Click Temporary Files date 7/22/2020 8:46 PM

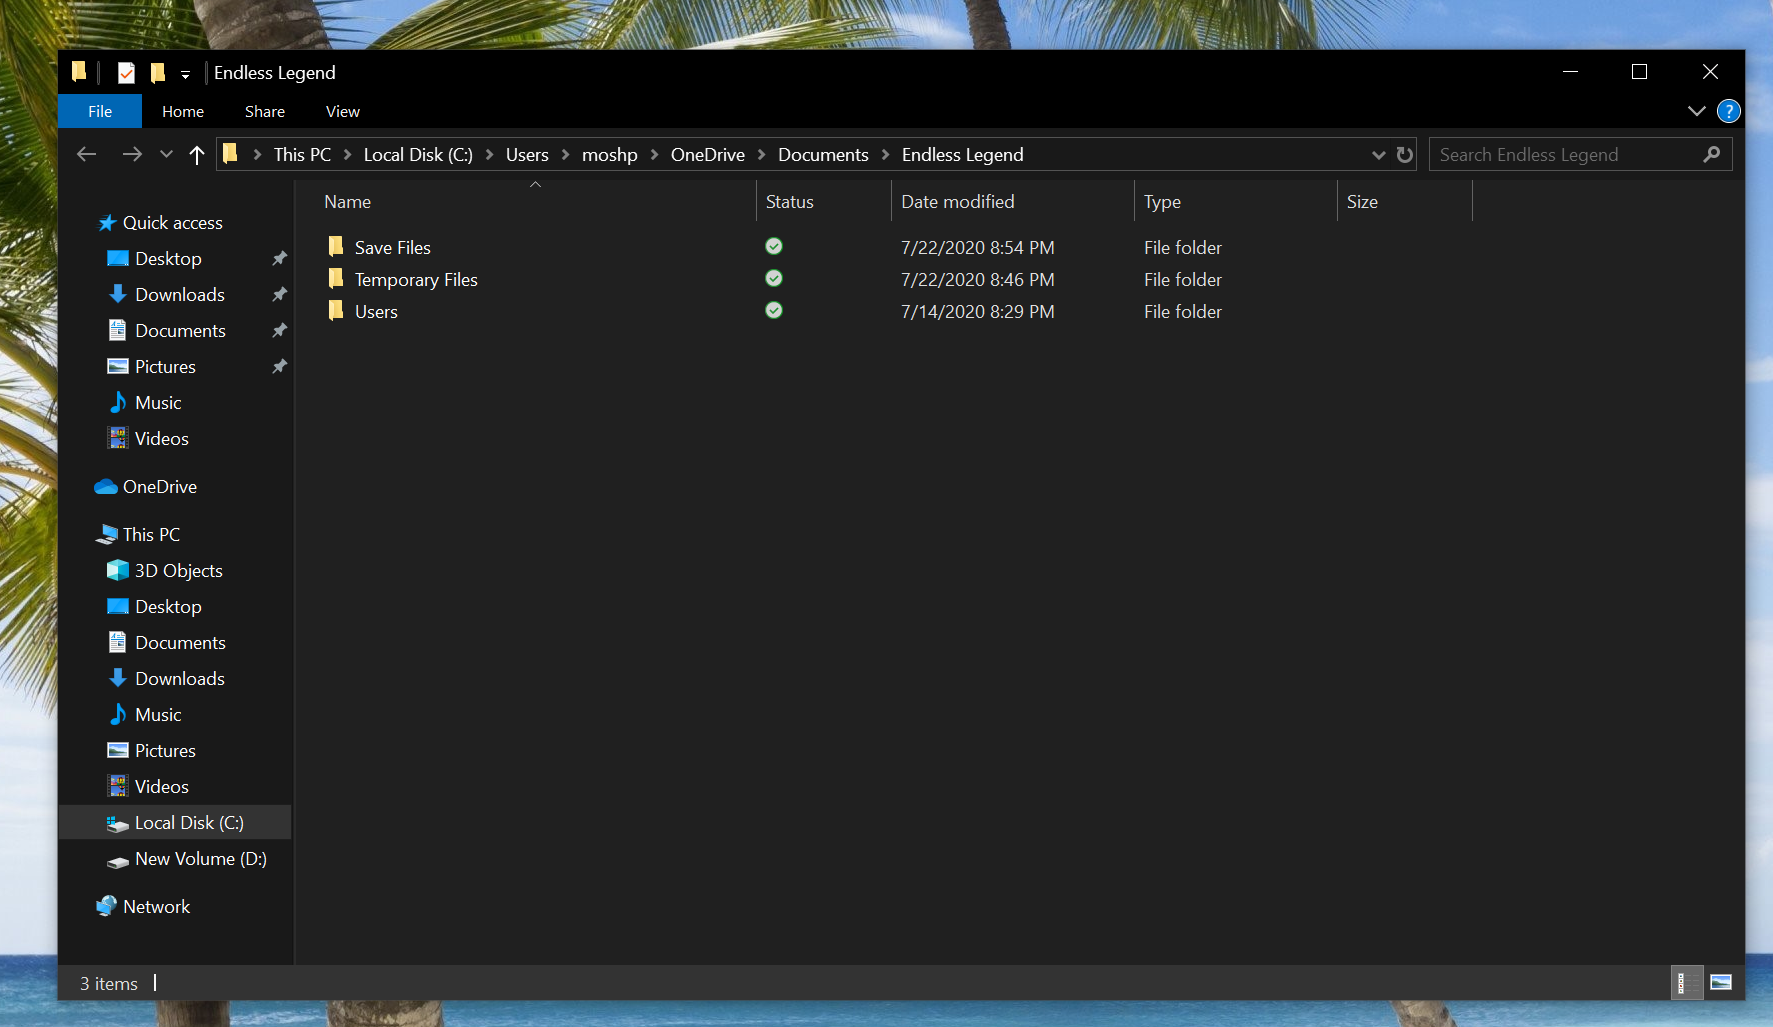977,279
